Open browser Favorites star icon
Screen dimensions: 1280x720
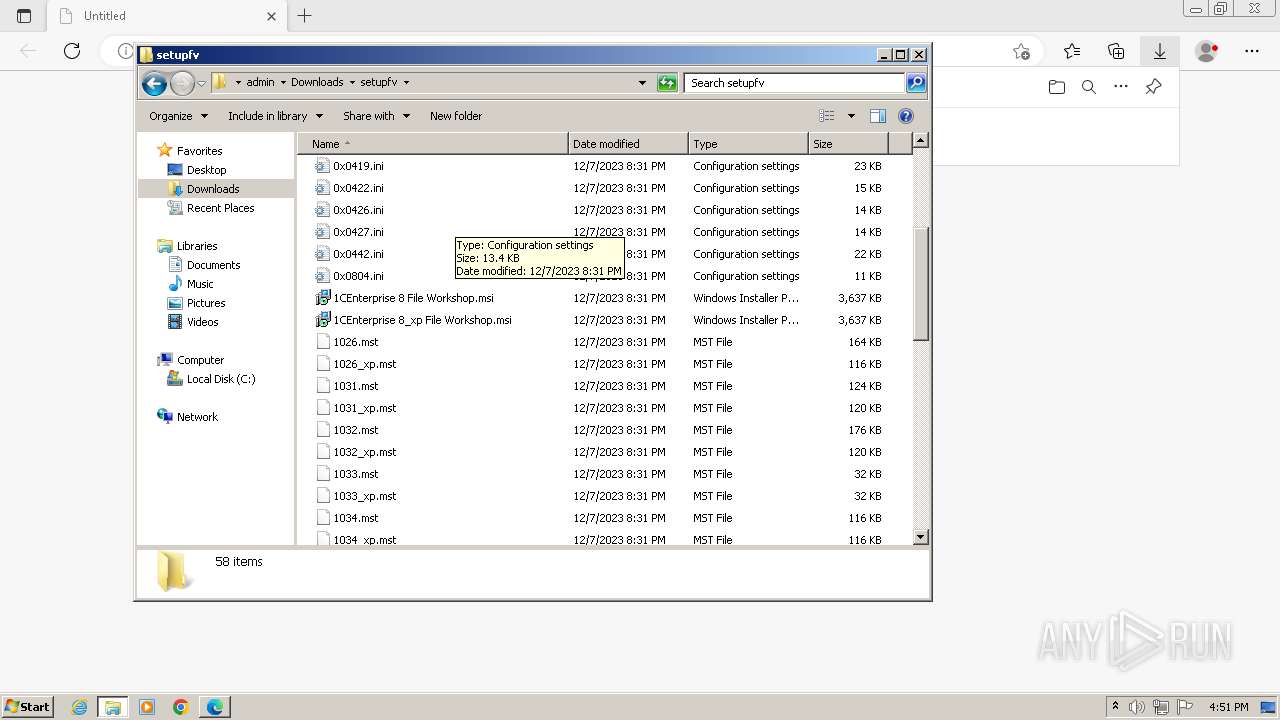(x=1072, y=51)
